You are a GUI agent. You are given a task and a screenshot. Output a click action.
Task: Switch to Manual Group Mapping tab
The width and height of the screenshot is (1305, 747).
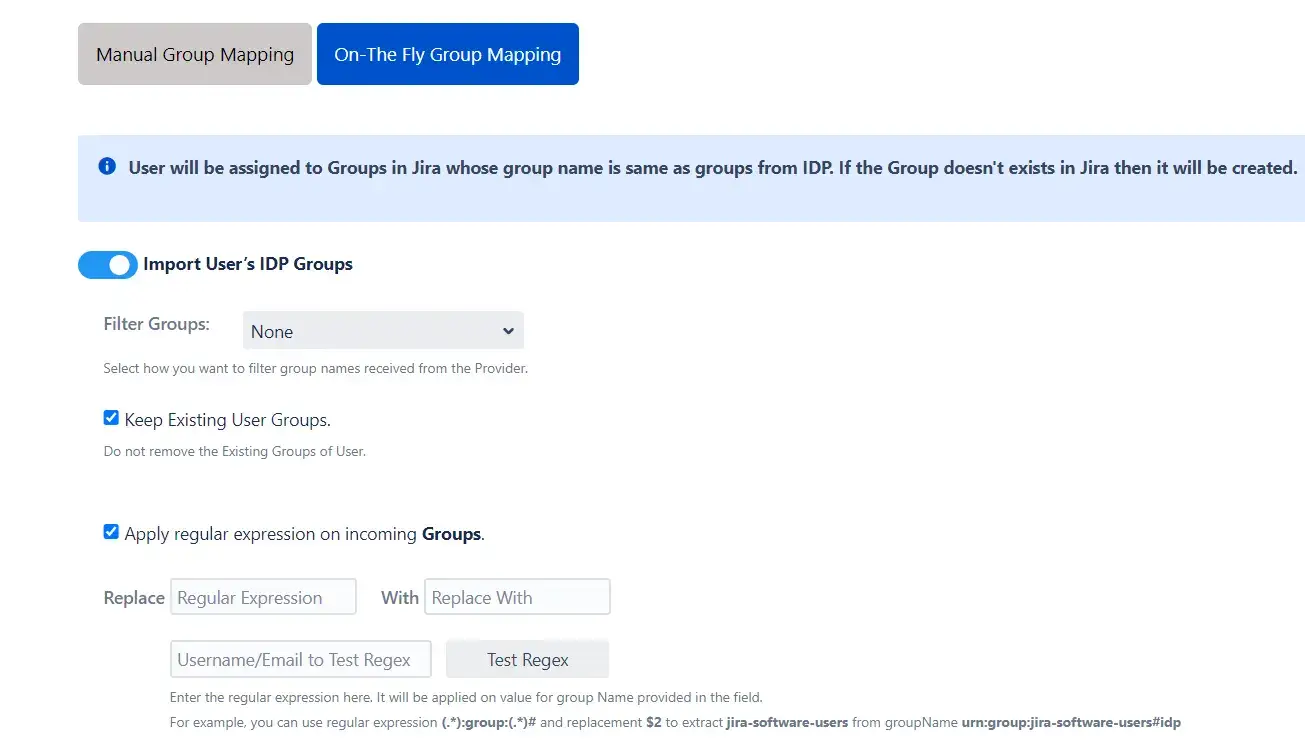coord(194,54)
